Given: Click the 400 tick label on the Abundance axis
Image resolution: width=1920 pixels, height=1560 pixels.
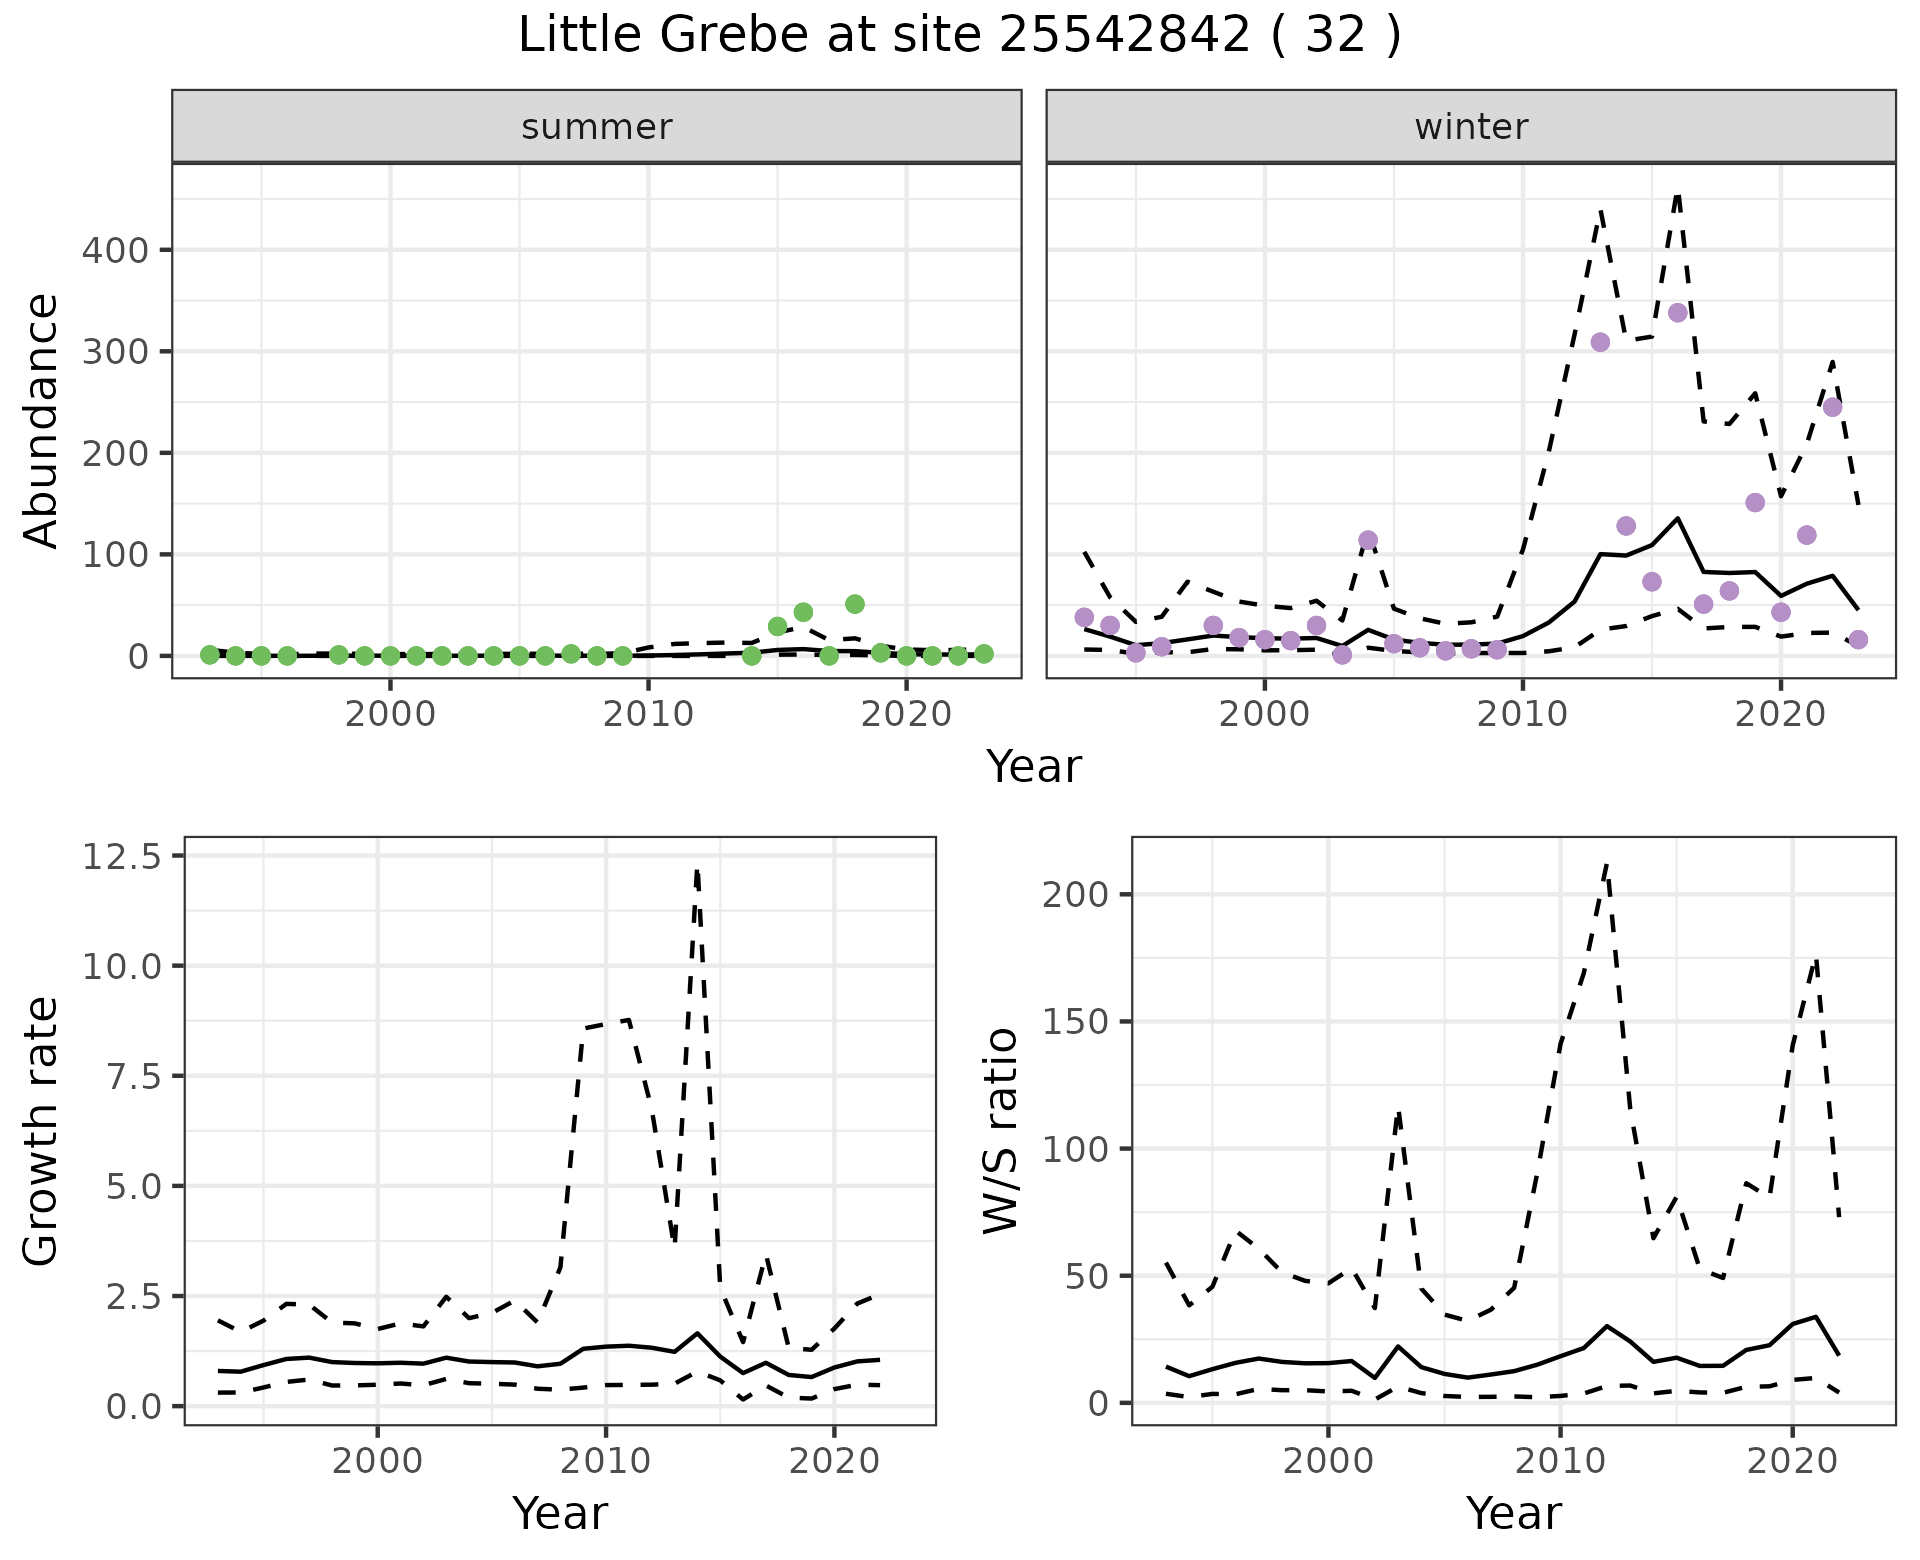Looking at the screenshot, I should tap(114, 250).
